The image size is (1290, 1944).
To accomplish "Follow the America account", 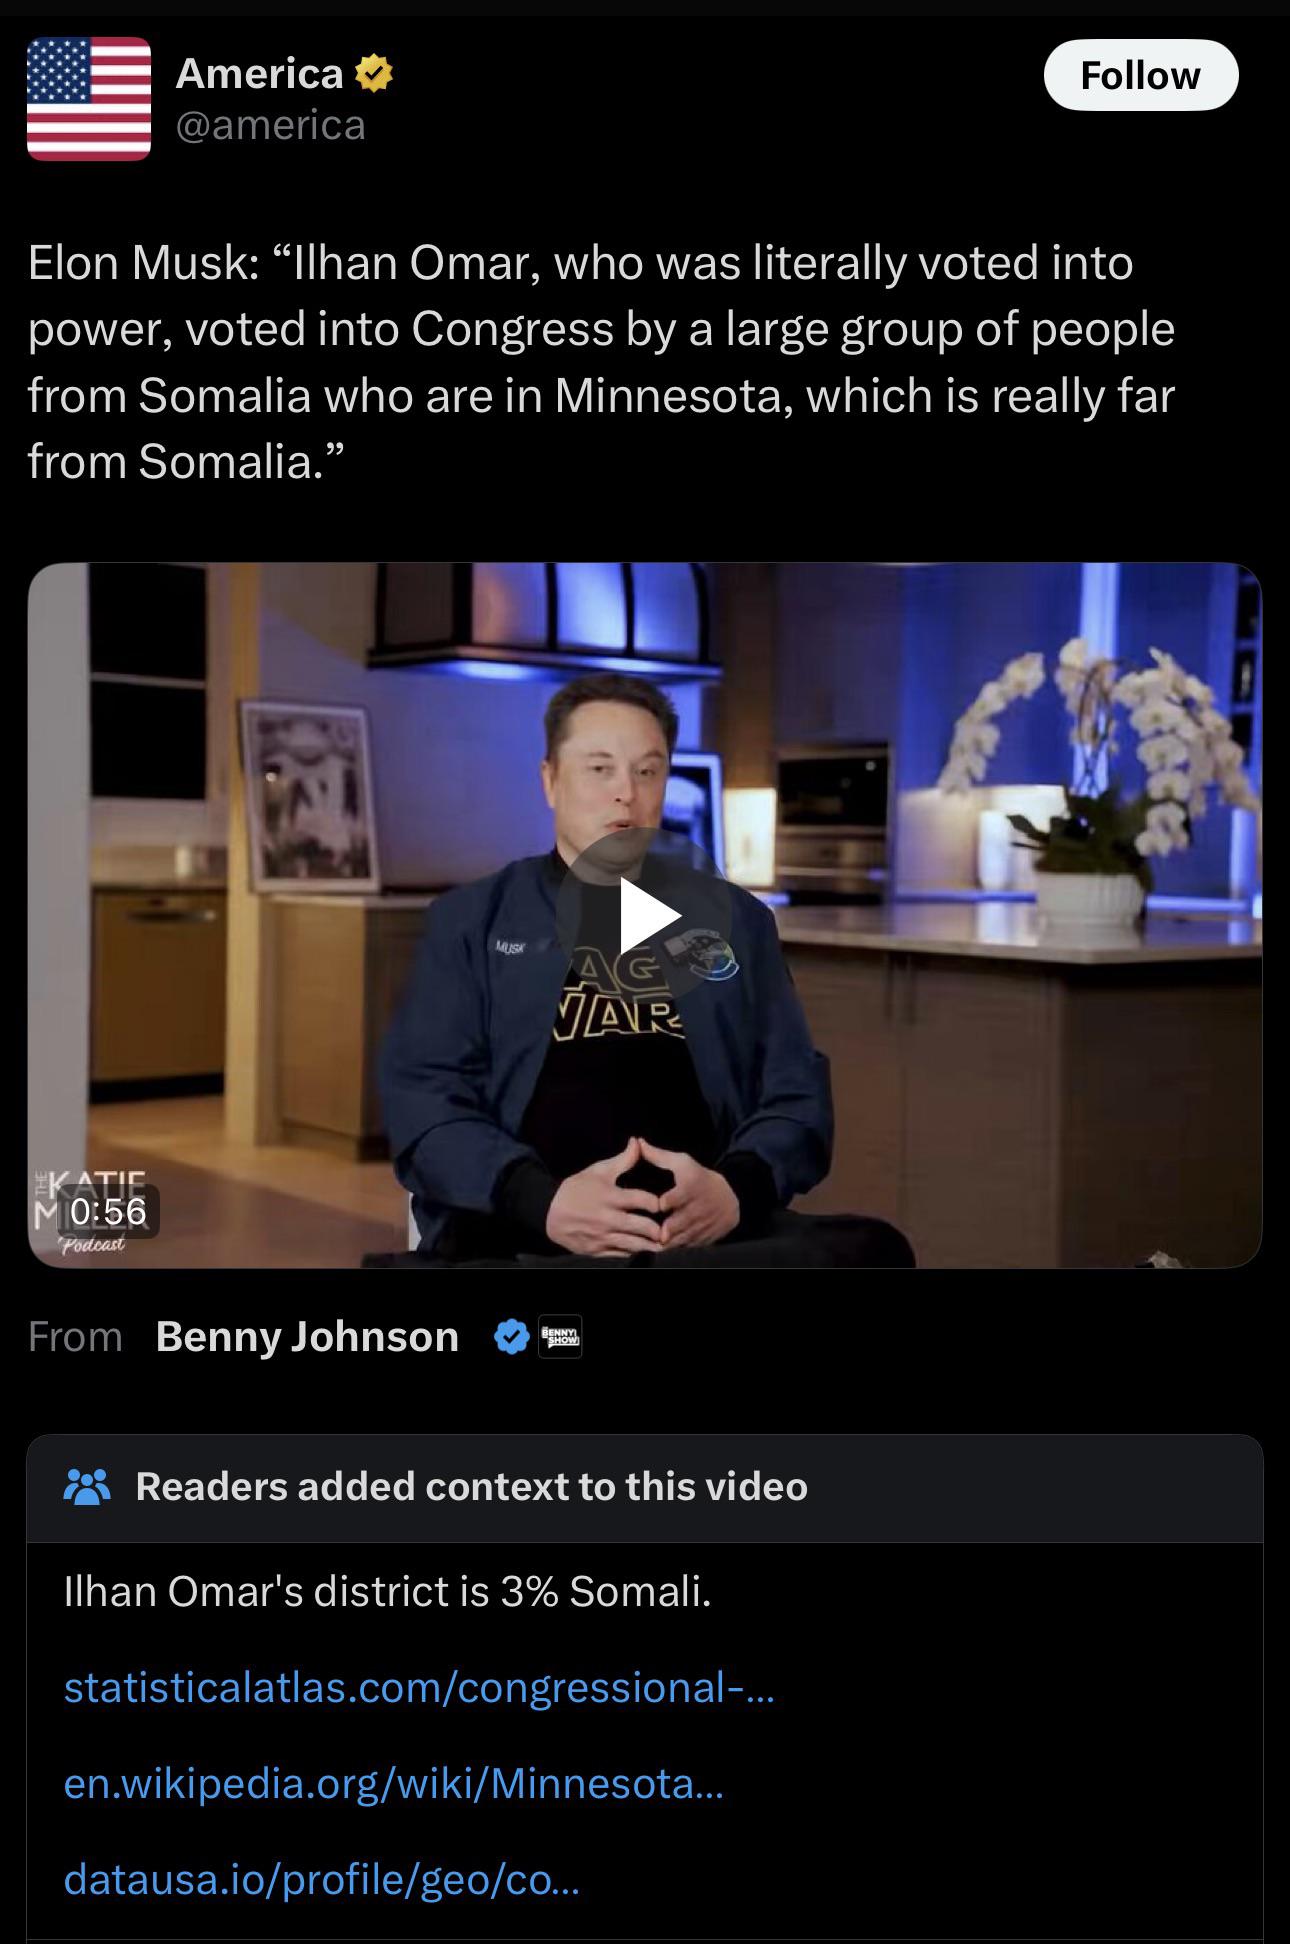I will (x=1141, y=75).
